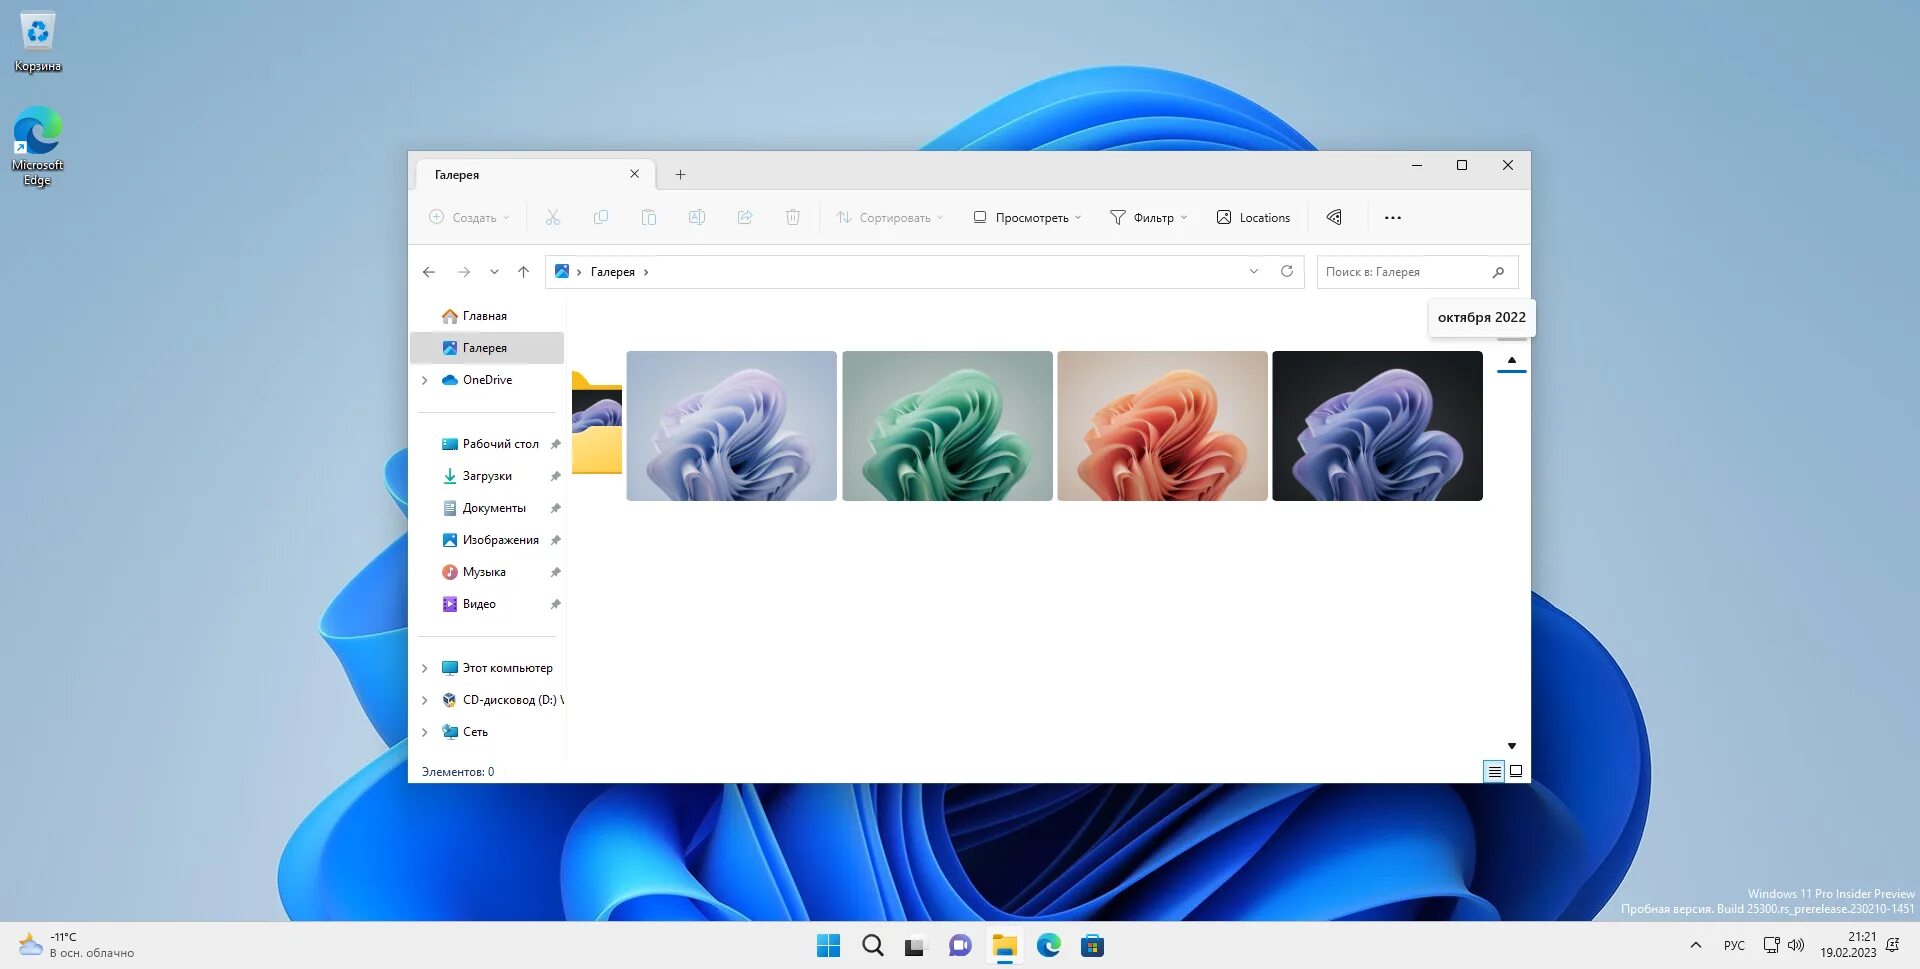Click the Share icon in the toolbar
The image size is (1920, 969).
point(745,217)
